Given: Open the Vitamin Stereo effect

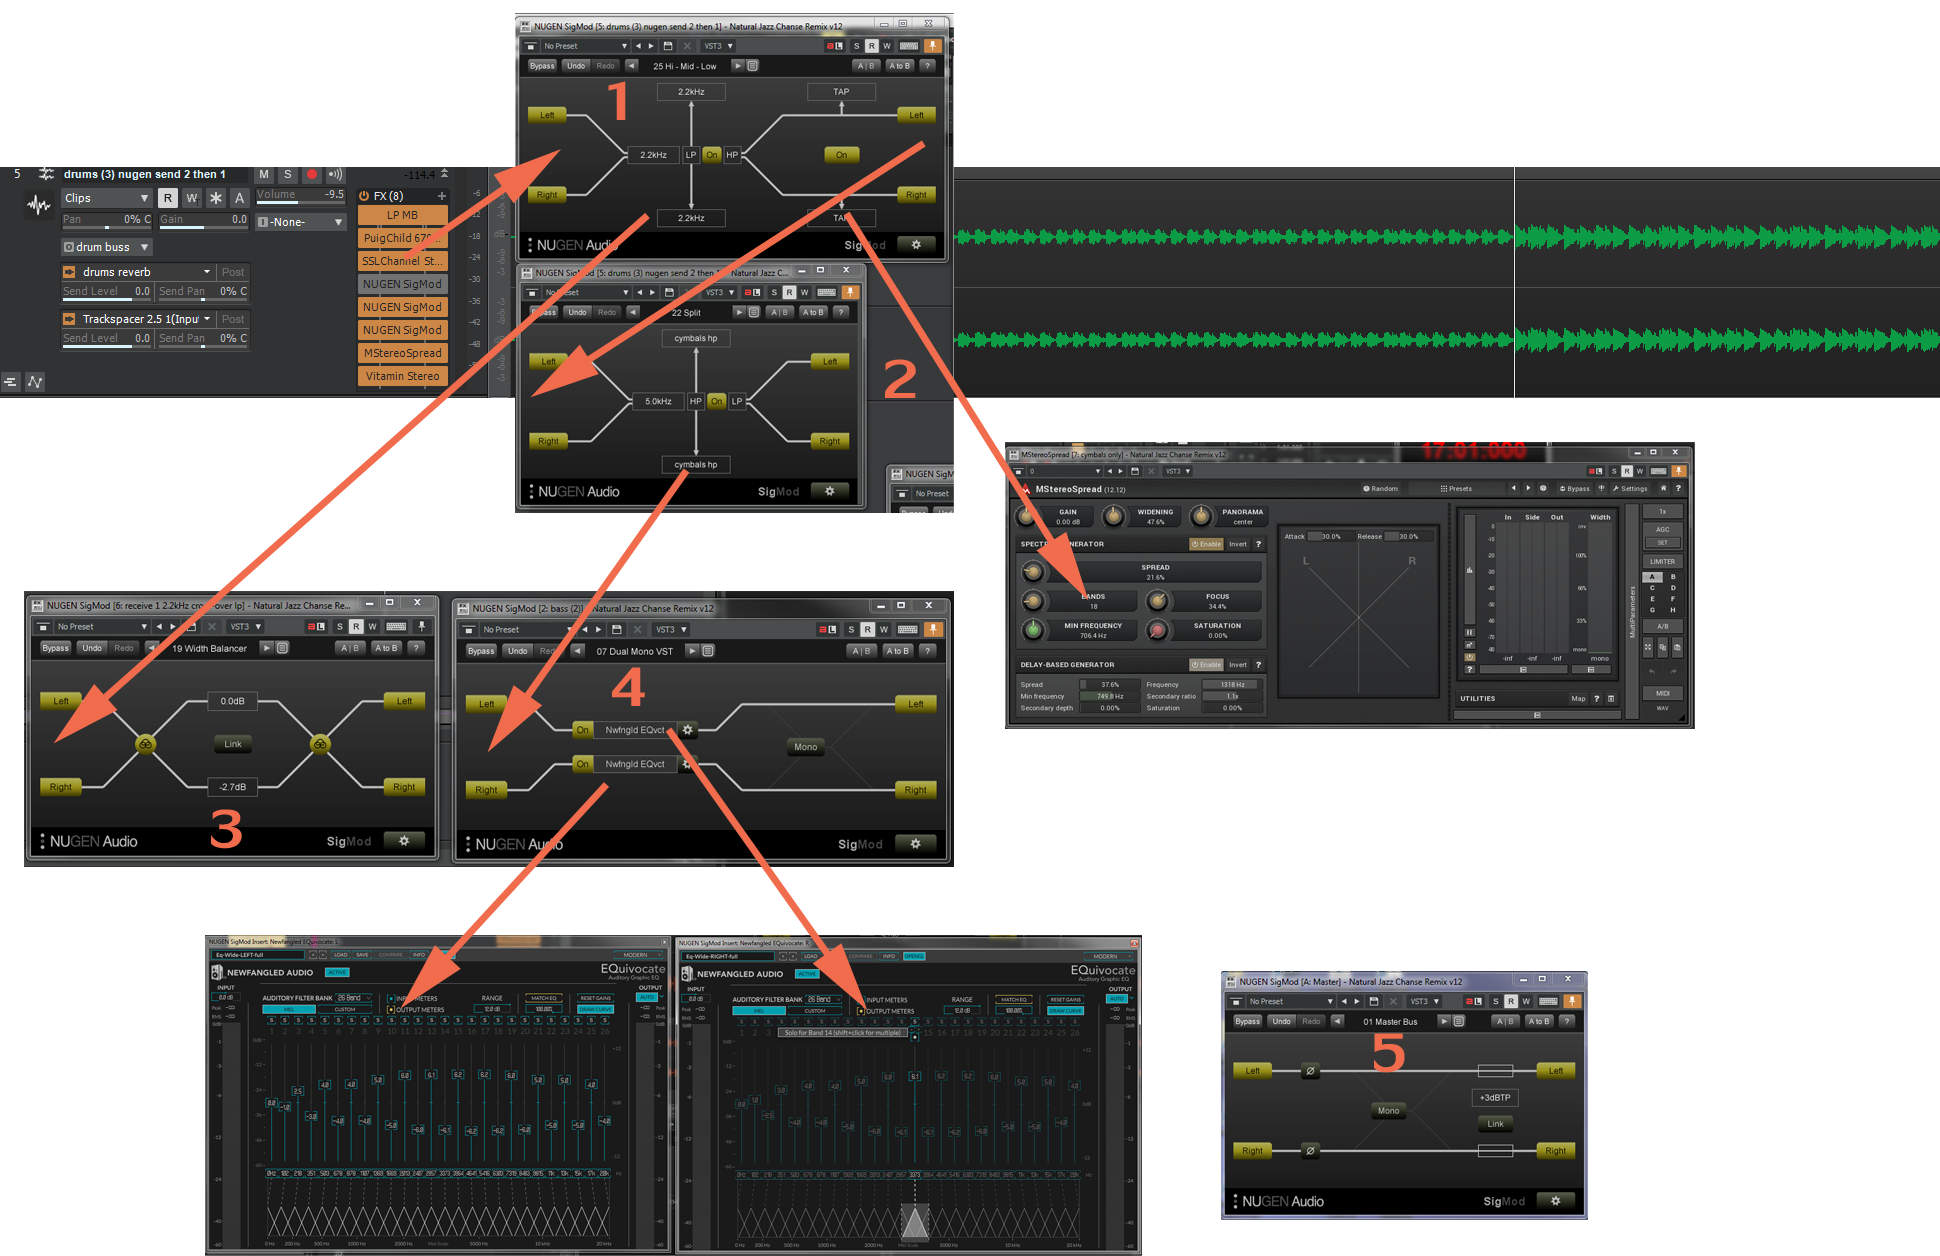Looking at the screenshot, I should click(402, 376).
